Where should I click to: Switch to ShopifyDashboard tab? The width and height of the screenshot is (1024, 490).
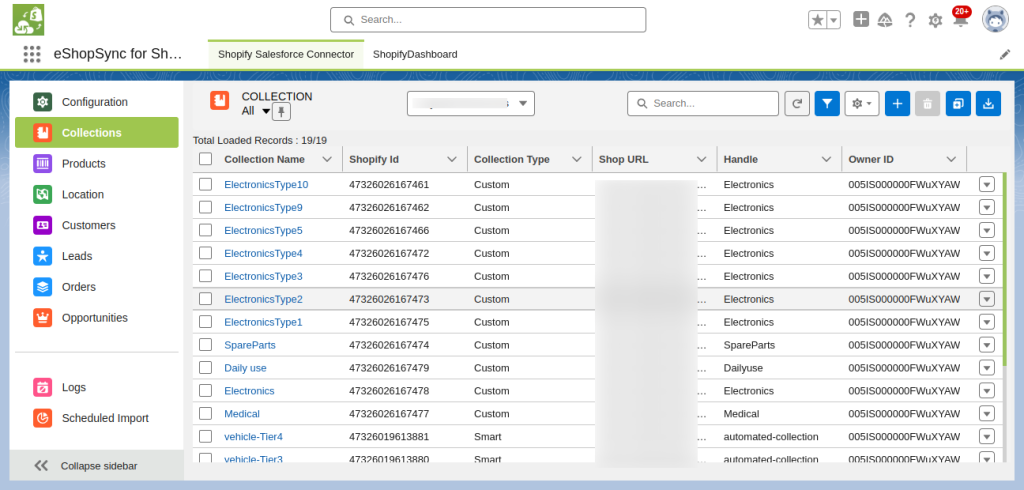(415, 54)
